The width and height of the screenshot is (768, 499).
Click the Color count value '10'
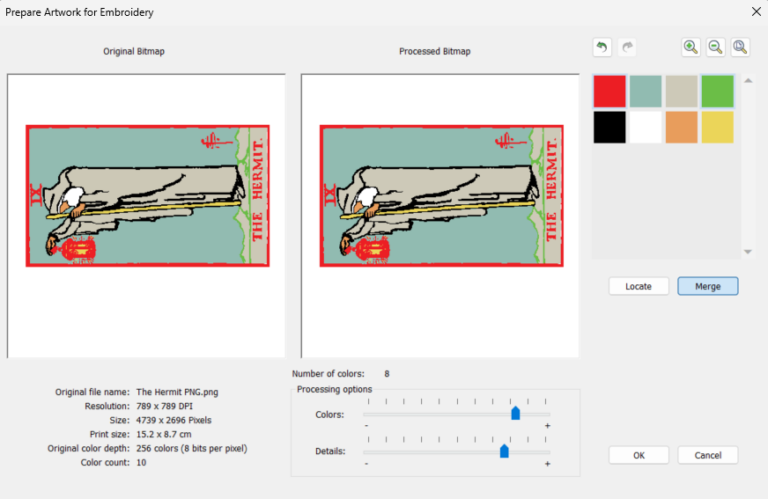(x=141, y=462)
